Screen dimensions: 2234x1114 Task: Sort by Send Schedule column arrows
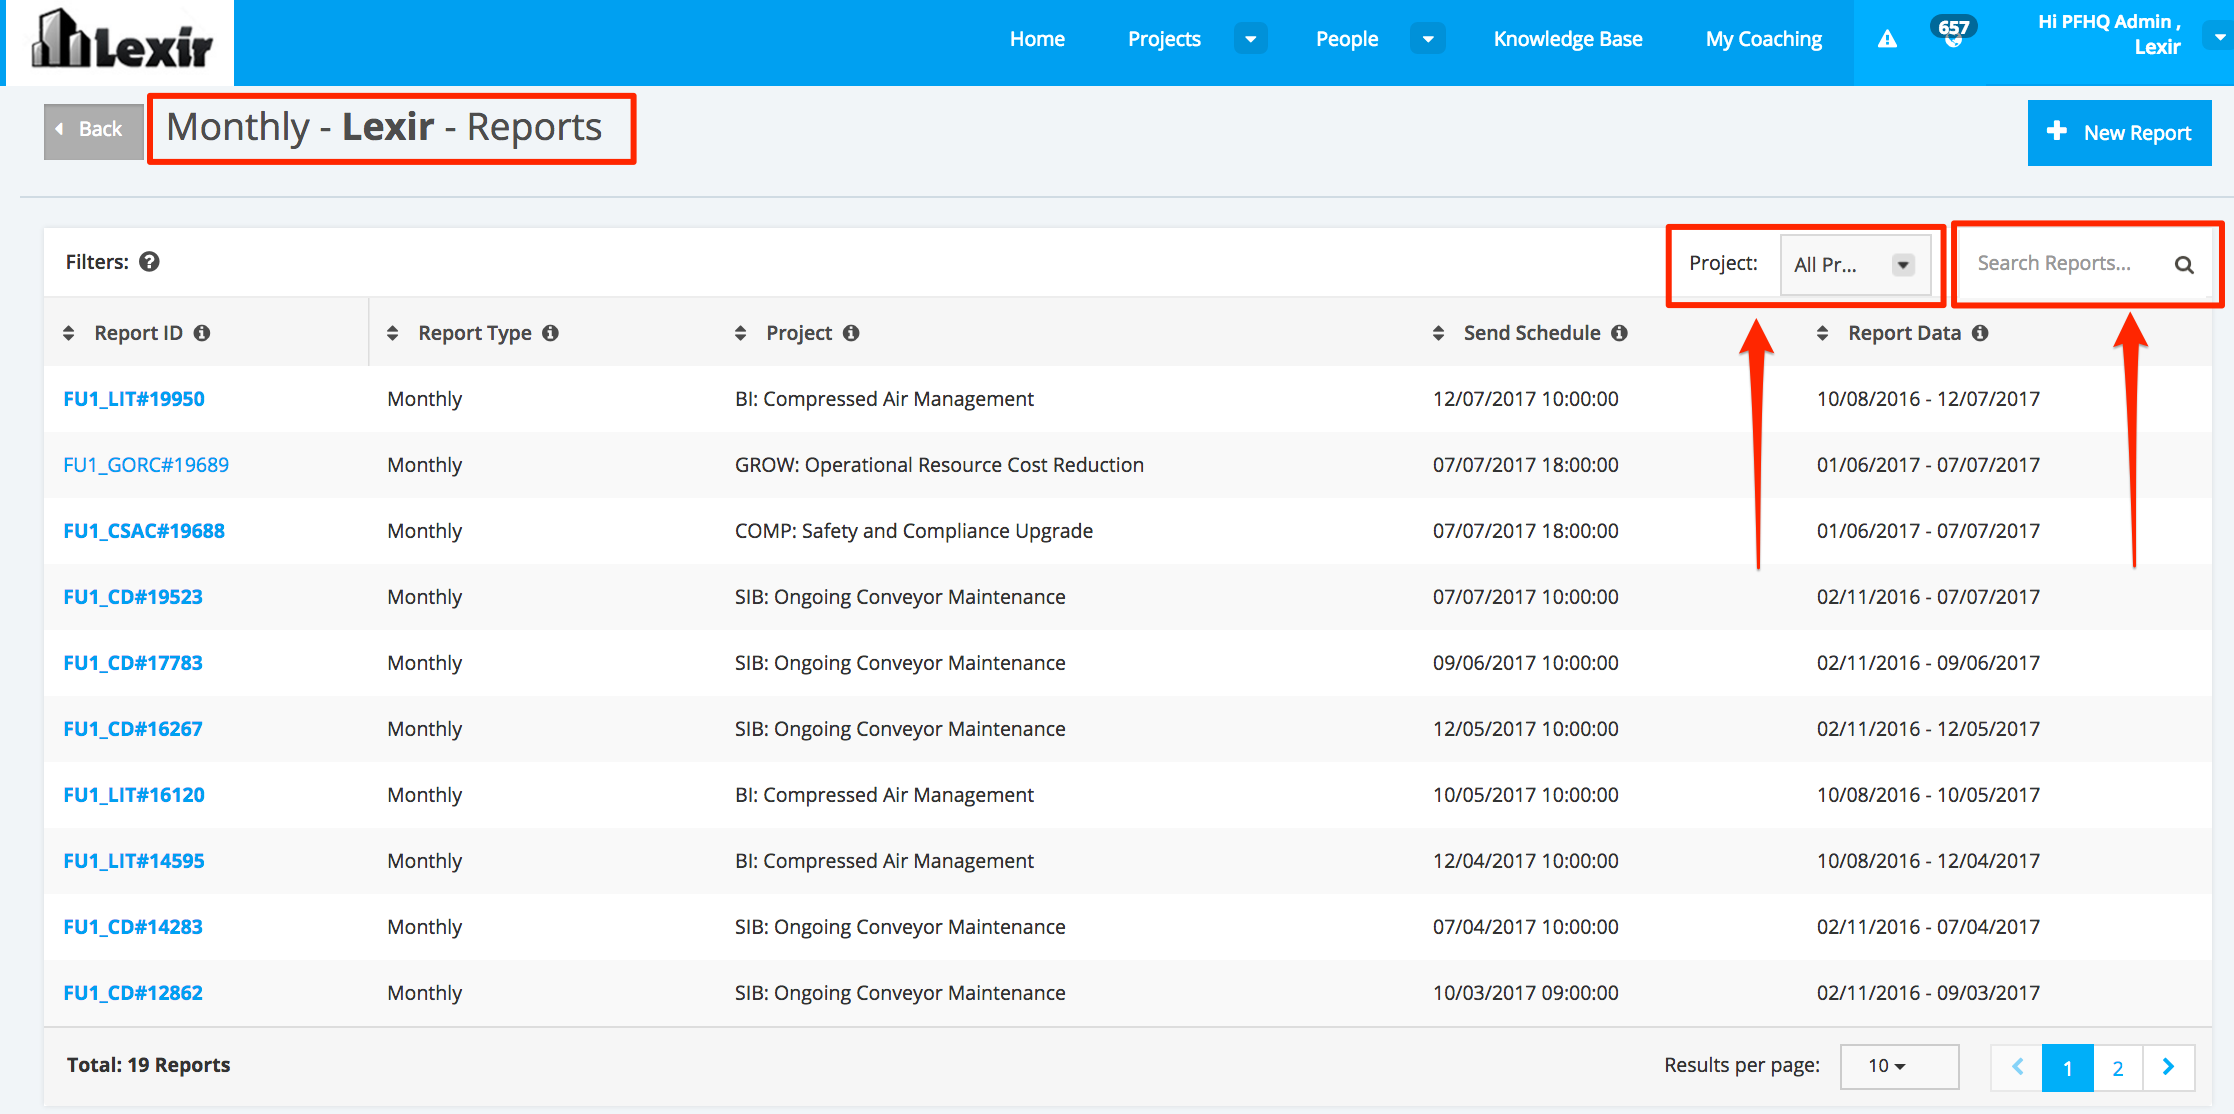tap(1438, 333)
